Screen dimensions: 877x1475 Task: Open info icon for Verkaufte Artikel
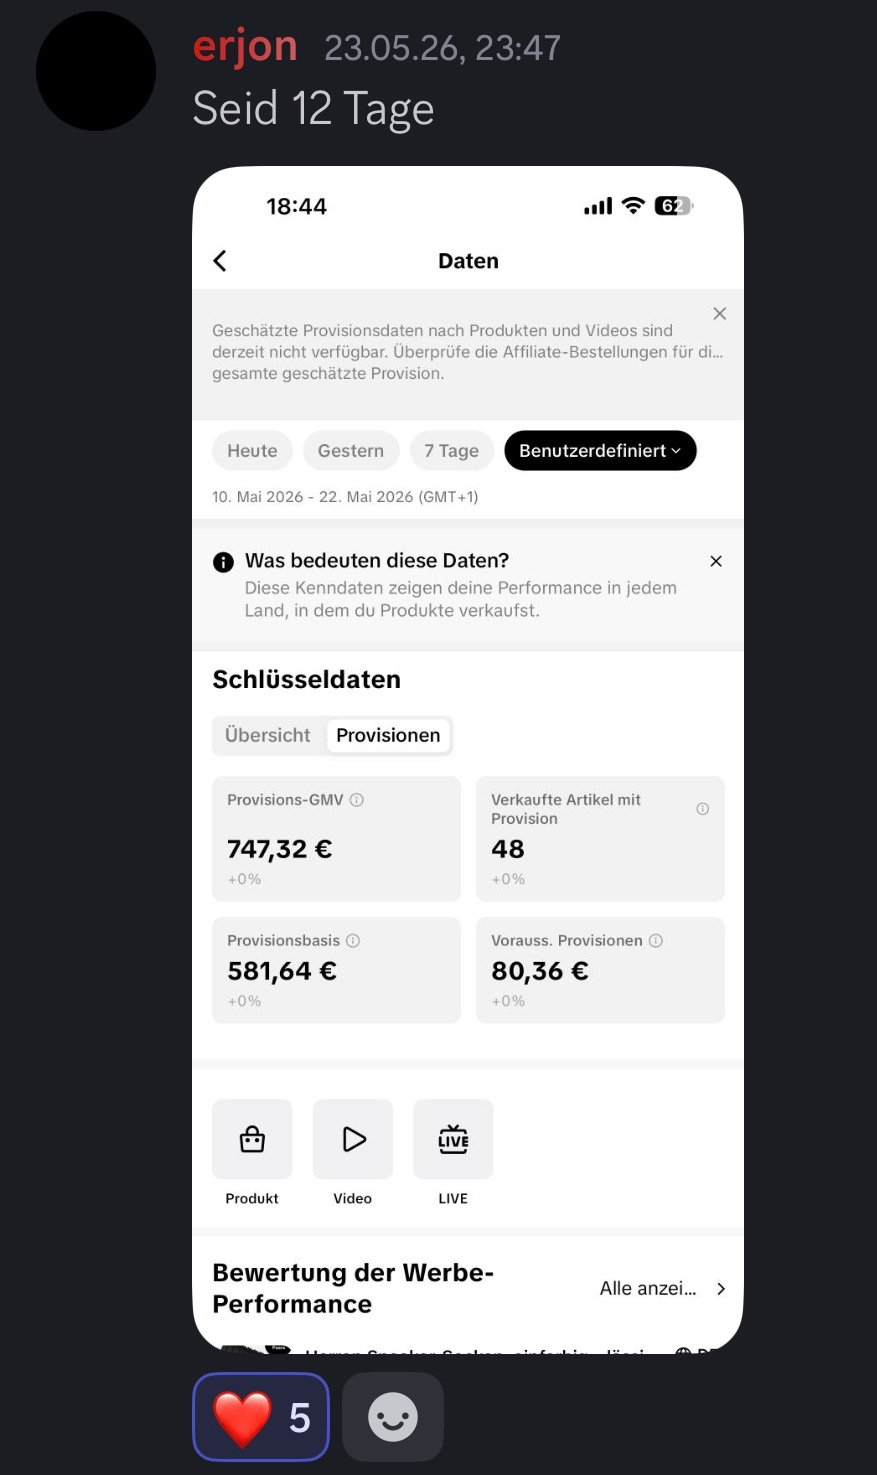[703, 809]
